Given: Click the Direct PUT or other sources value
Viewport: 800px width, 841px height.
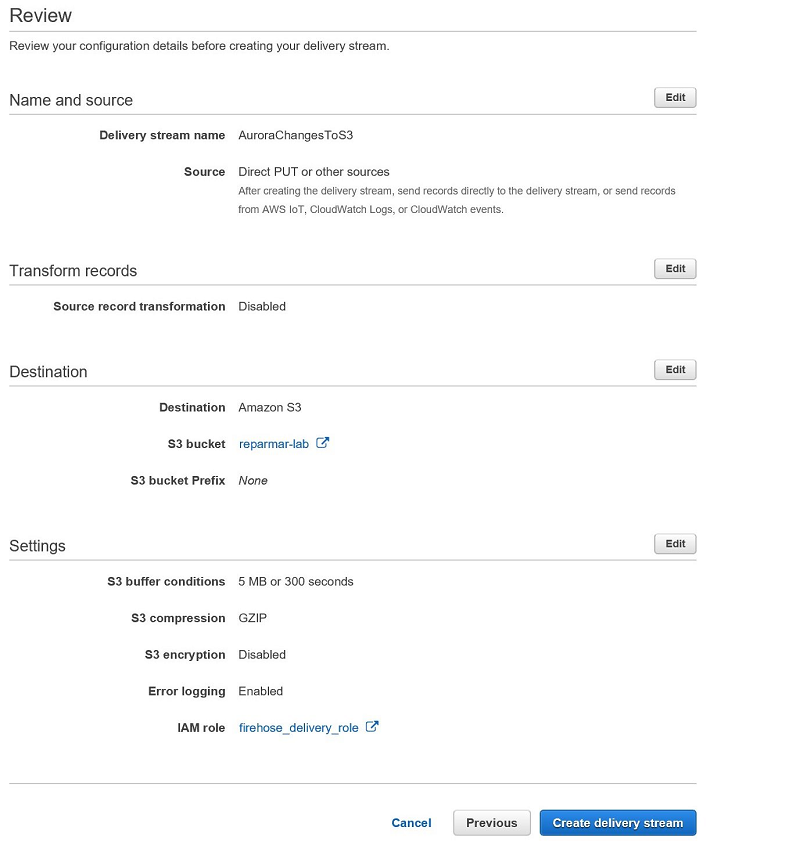Looking at the screenshot, I should [x=314, y=172].
